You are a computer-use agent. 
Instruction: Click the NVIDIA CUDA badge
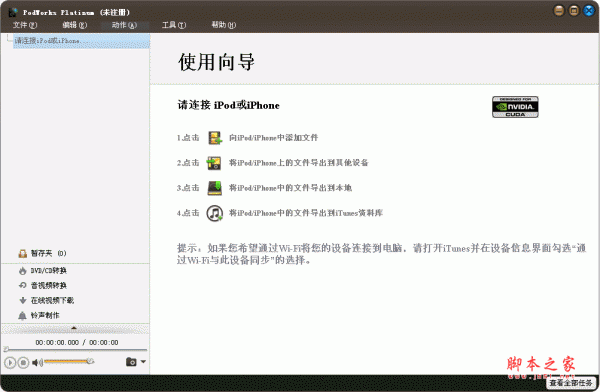click(x=515, y=107)
